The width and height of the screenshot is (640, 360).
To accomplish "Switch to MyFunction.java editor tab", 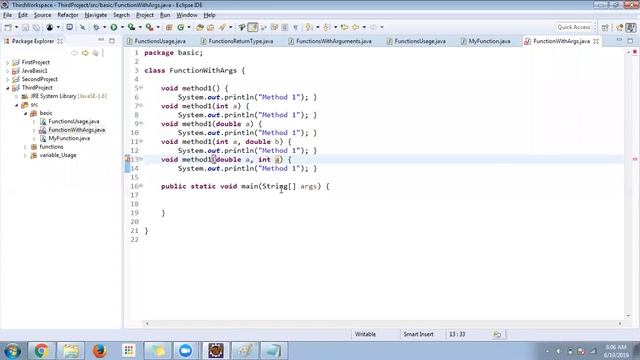I will pyautogui.click(x=489, y=41).
